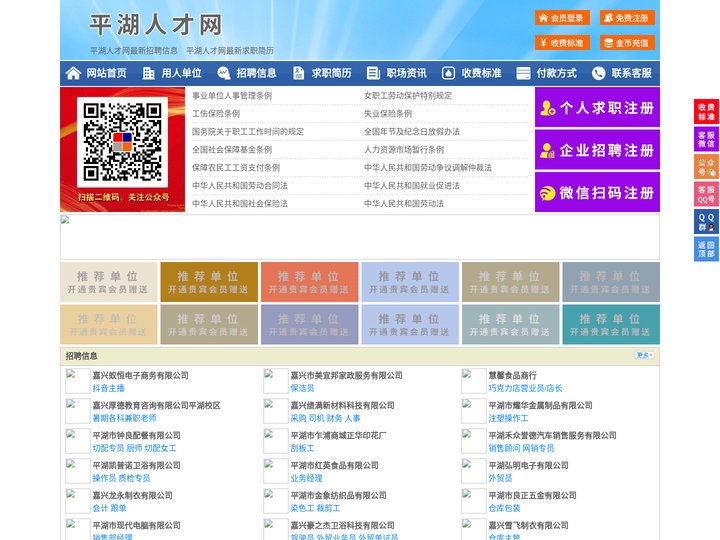Viewport: 720px width, 540px height.
Task: Open the 职场资讯 menu item
Action: coord(406,73)
